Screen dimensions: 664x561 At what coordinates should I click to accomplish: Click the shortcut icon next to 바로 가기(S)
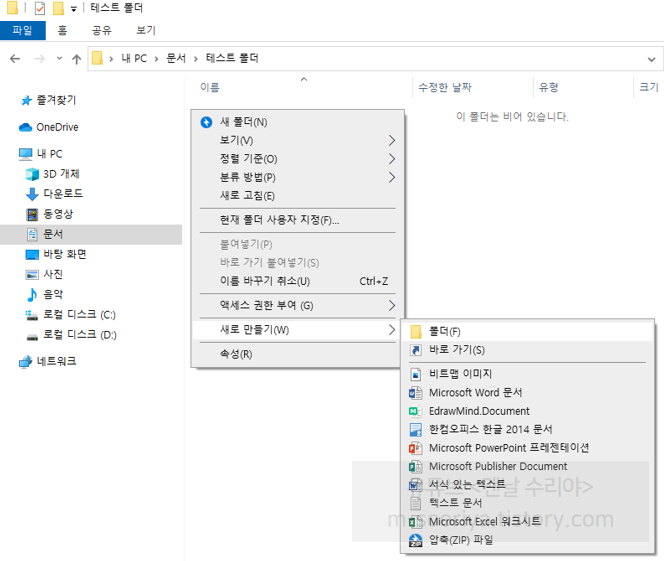pos(416,350)
